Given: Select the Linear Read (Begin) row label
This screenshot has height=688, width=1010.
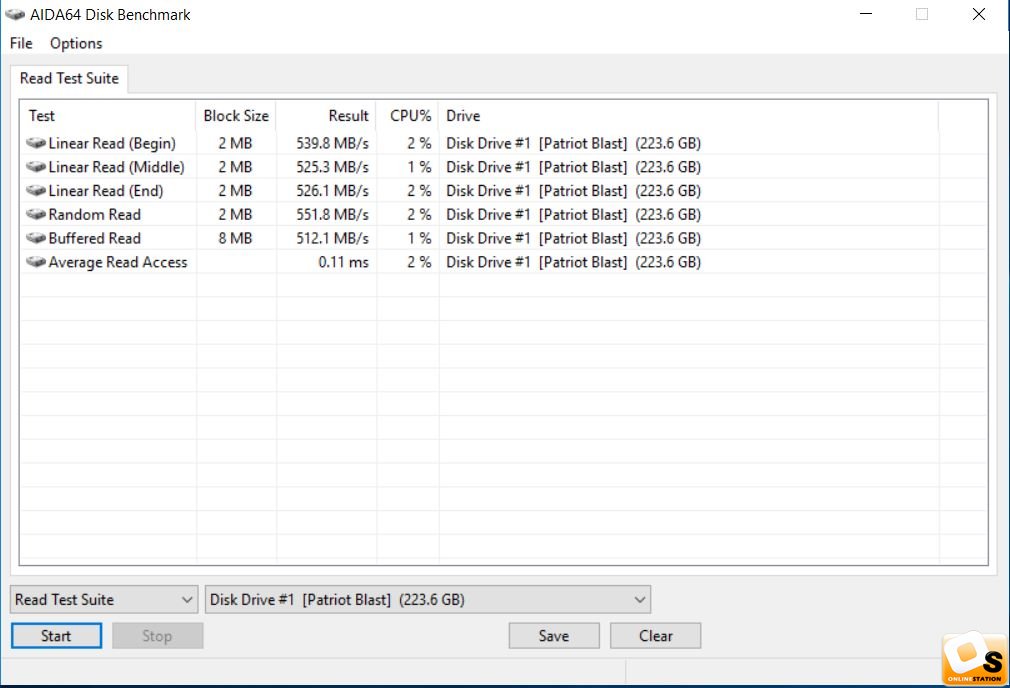Looking at the screenshot, I should (112, 143).
